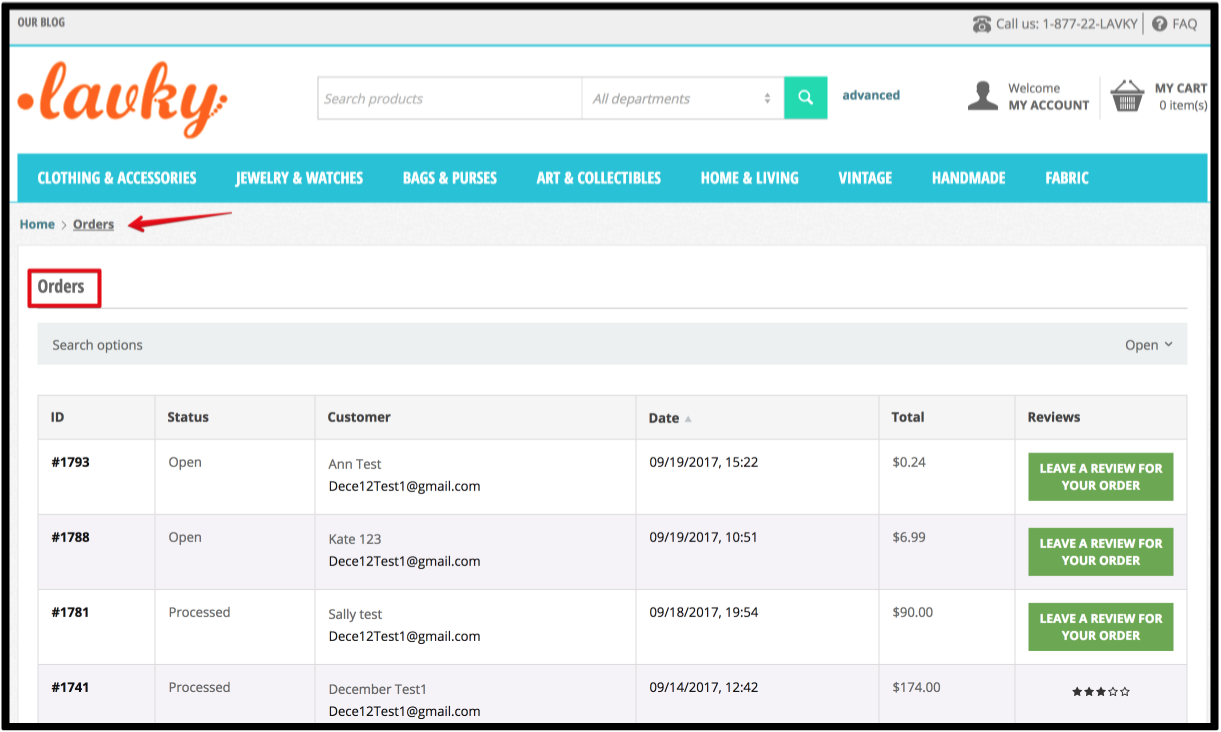Click LEAVE A REVIEW for order #1793
This screenshot has height=732, width=1221.
(x=1100, y=476)
